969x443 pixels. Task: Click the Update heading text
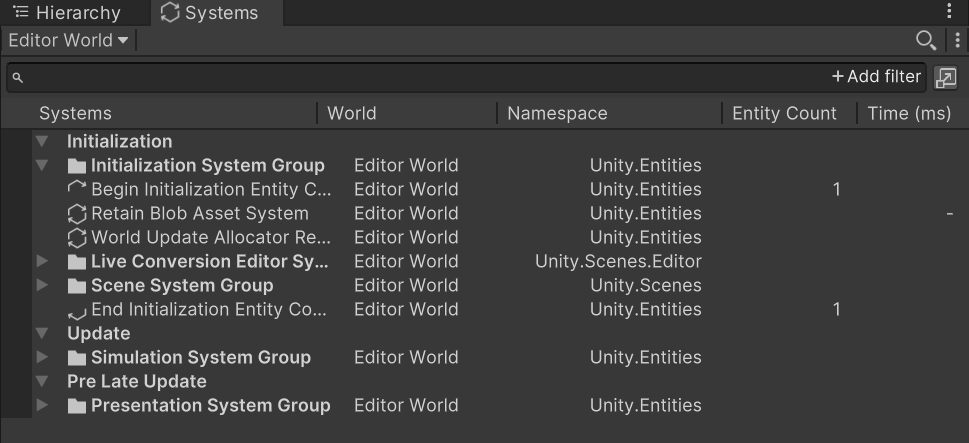[98, 334]
